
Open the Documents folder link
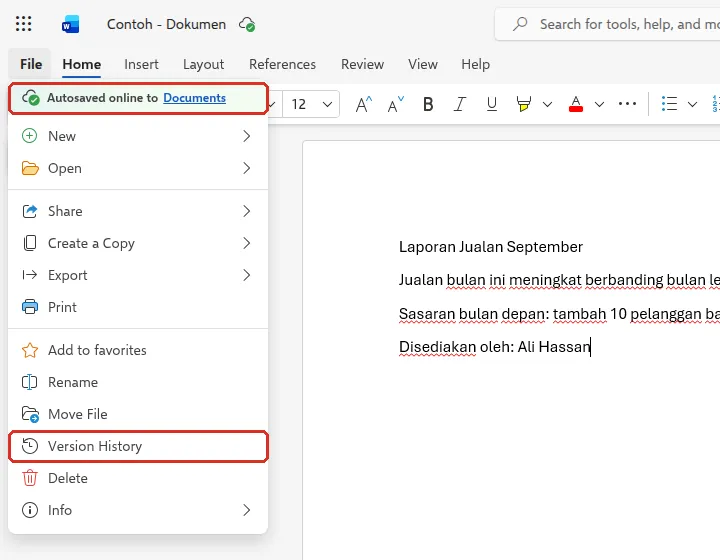pyautogui.click(x=194, y=98)
